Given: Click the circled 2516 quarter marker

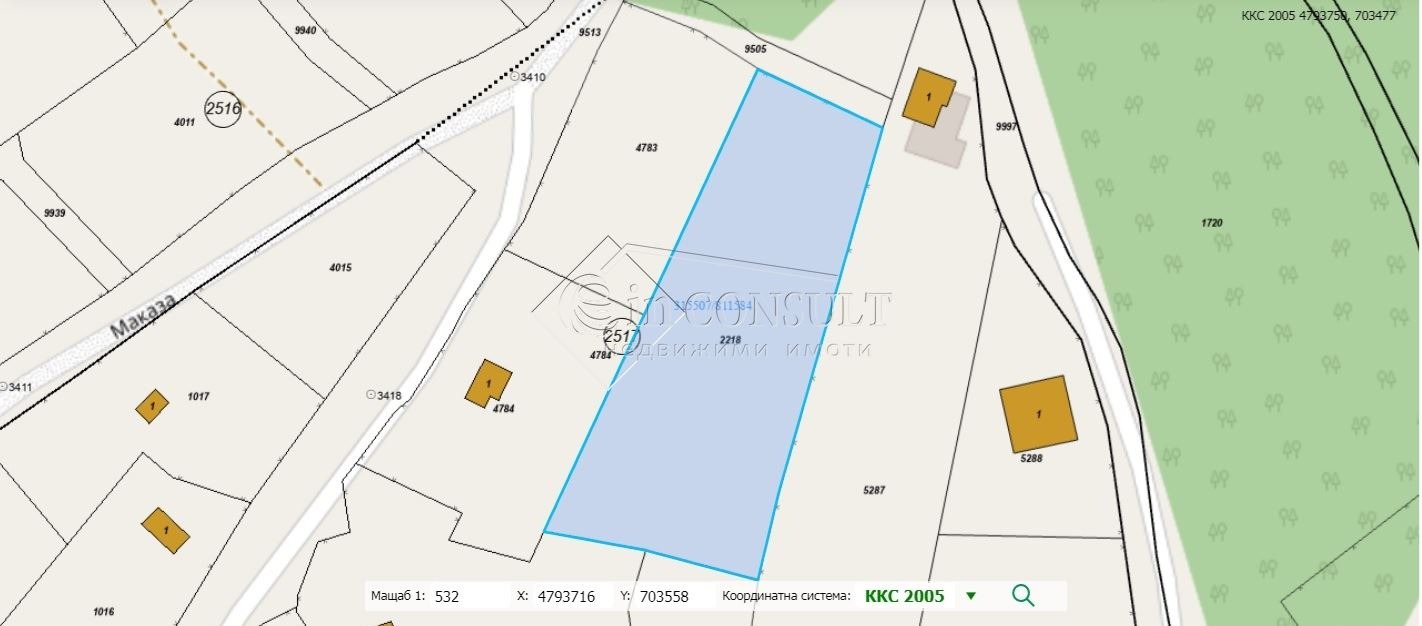Looking at the screenshot, I should [223, 109].
